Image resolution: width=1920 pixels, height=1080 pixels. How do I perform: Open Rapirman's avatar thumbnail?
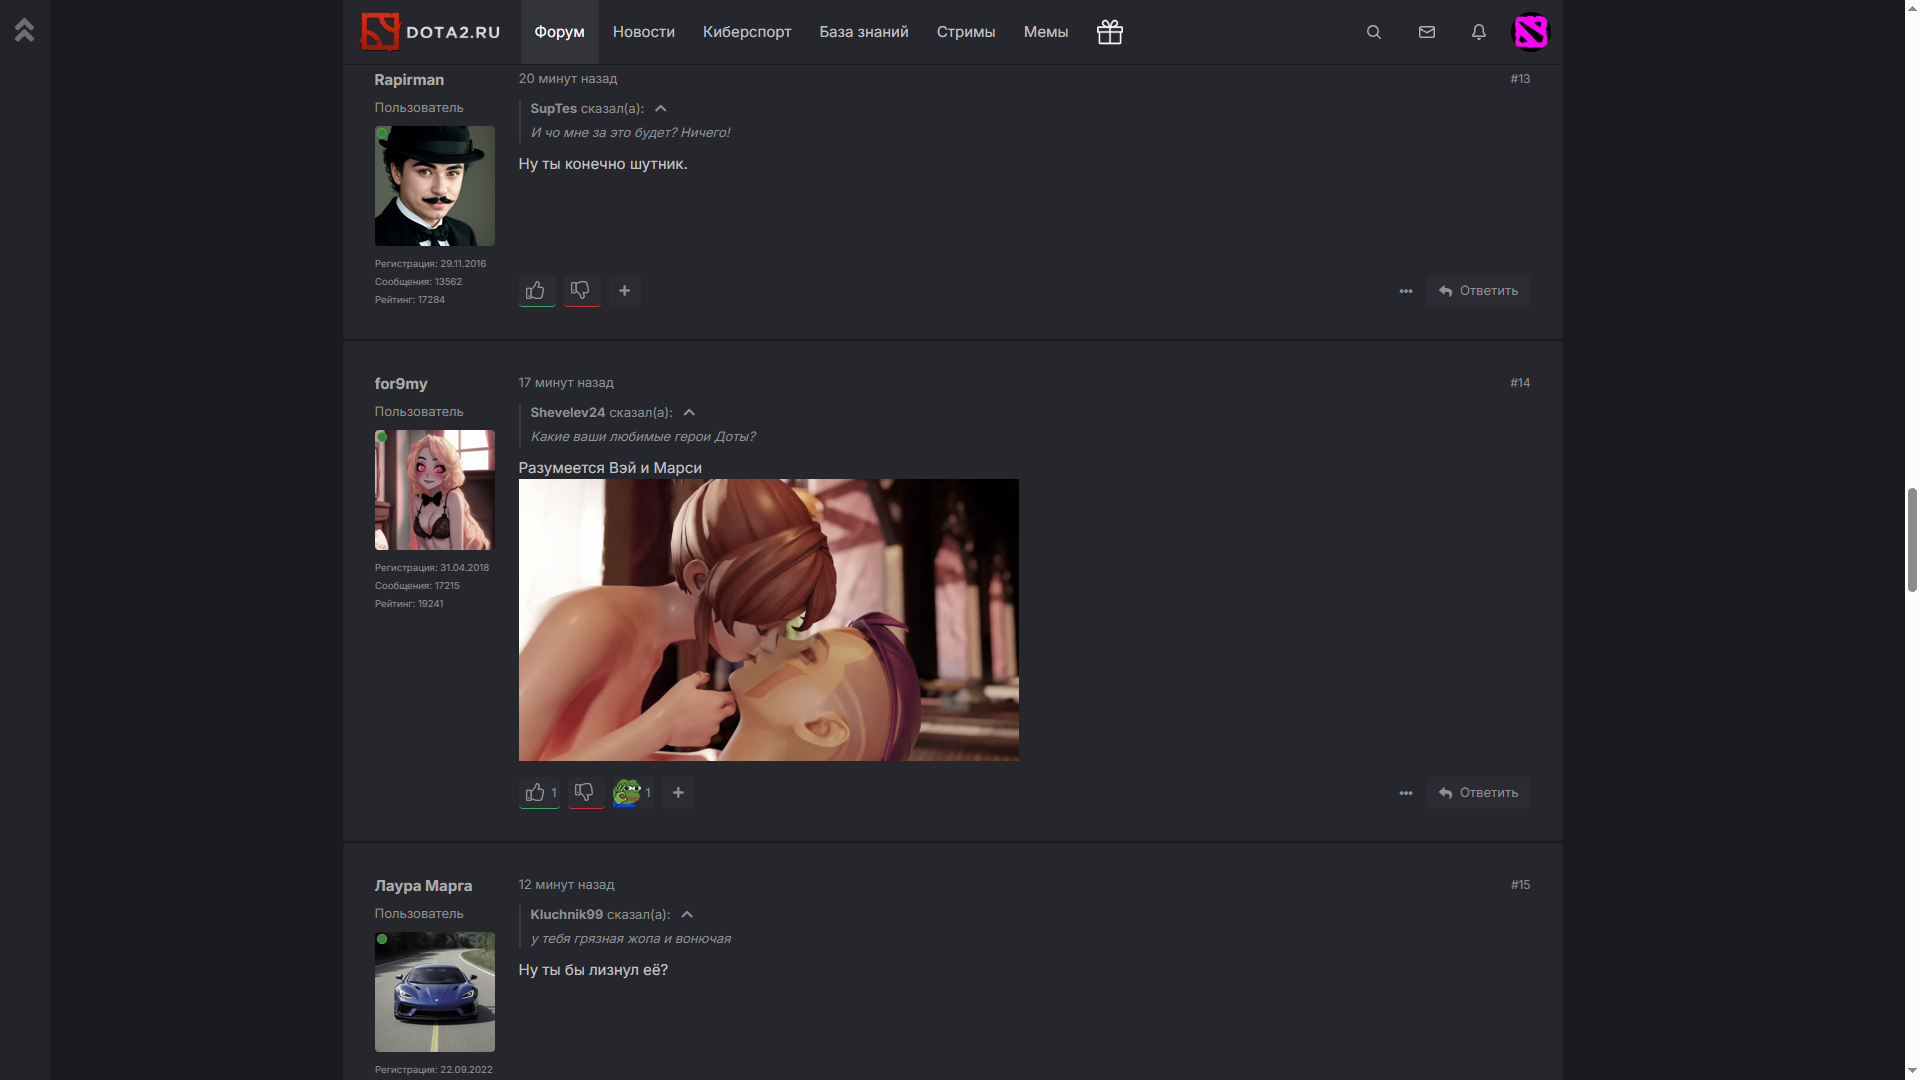[x=434, y=186]
